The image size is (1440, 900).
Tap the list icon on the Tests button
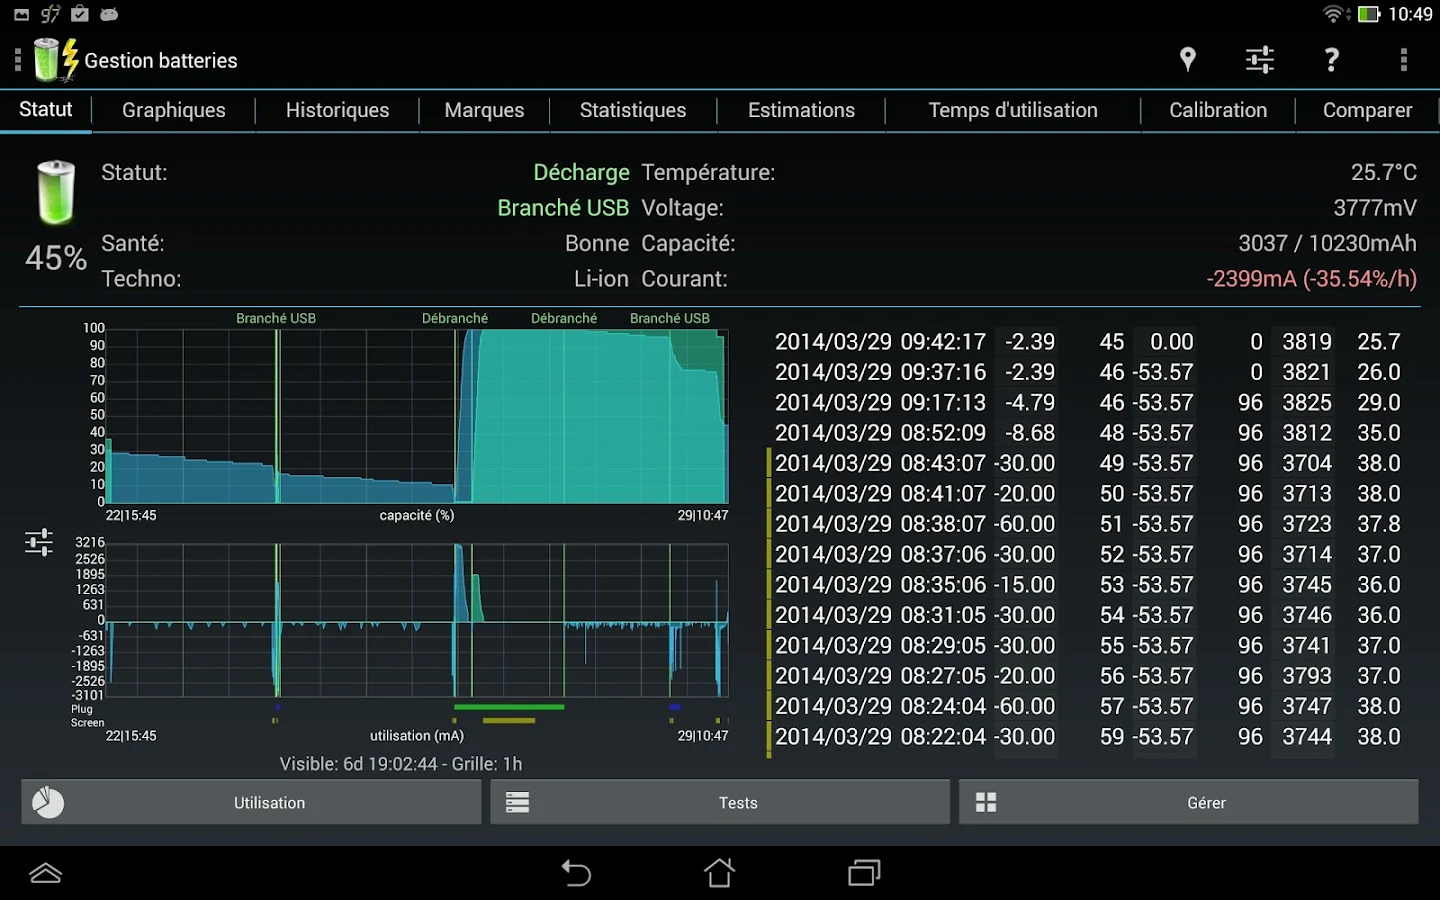[x=517, y=802]
